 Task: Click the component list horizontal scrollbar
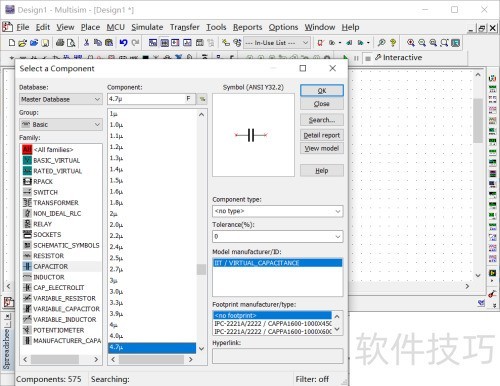(x=152, y=359)
